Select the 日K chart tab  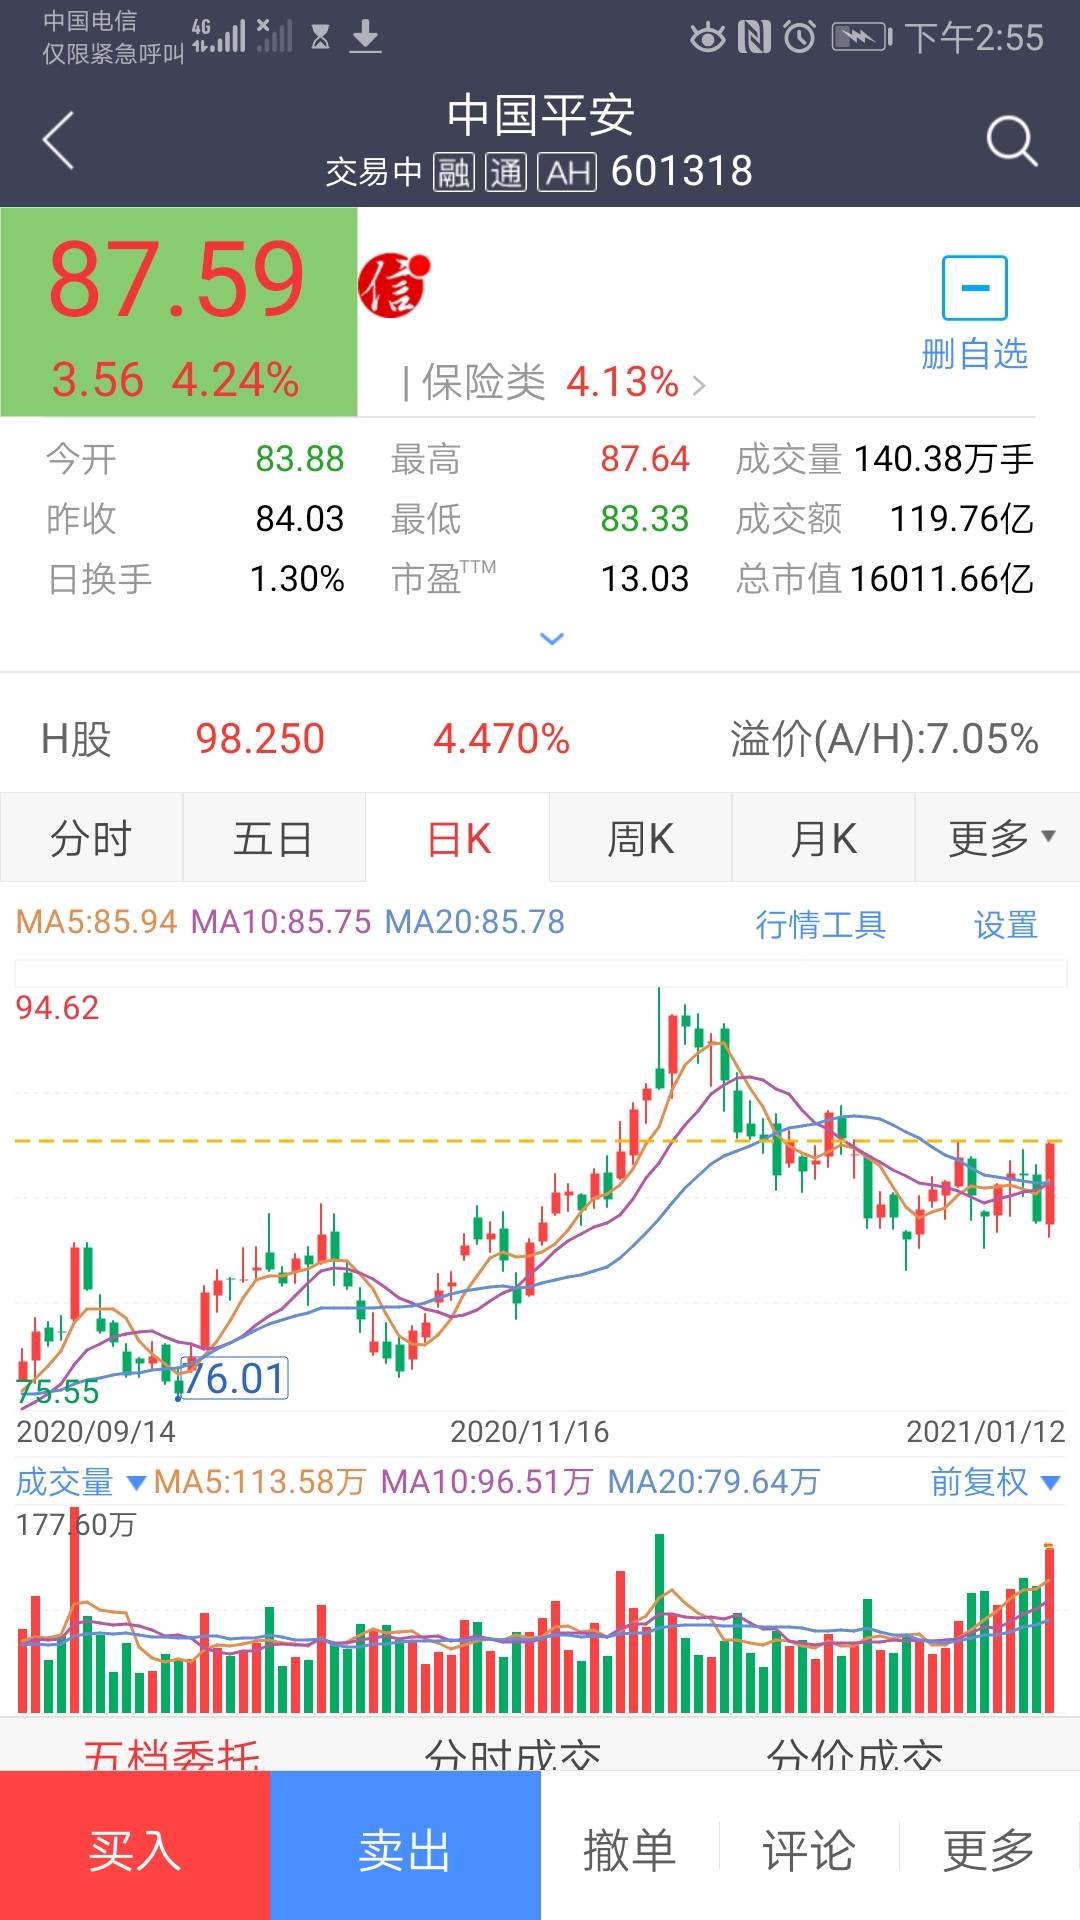pyautogui.click(x=458, y=838)
